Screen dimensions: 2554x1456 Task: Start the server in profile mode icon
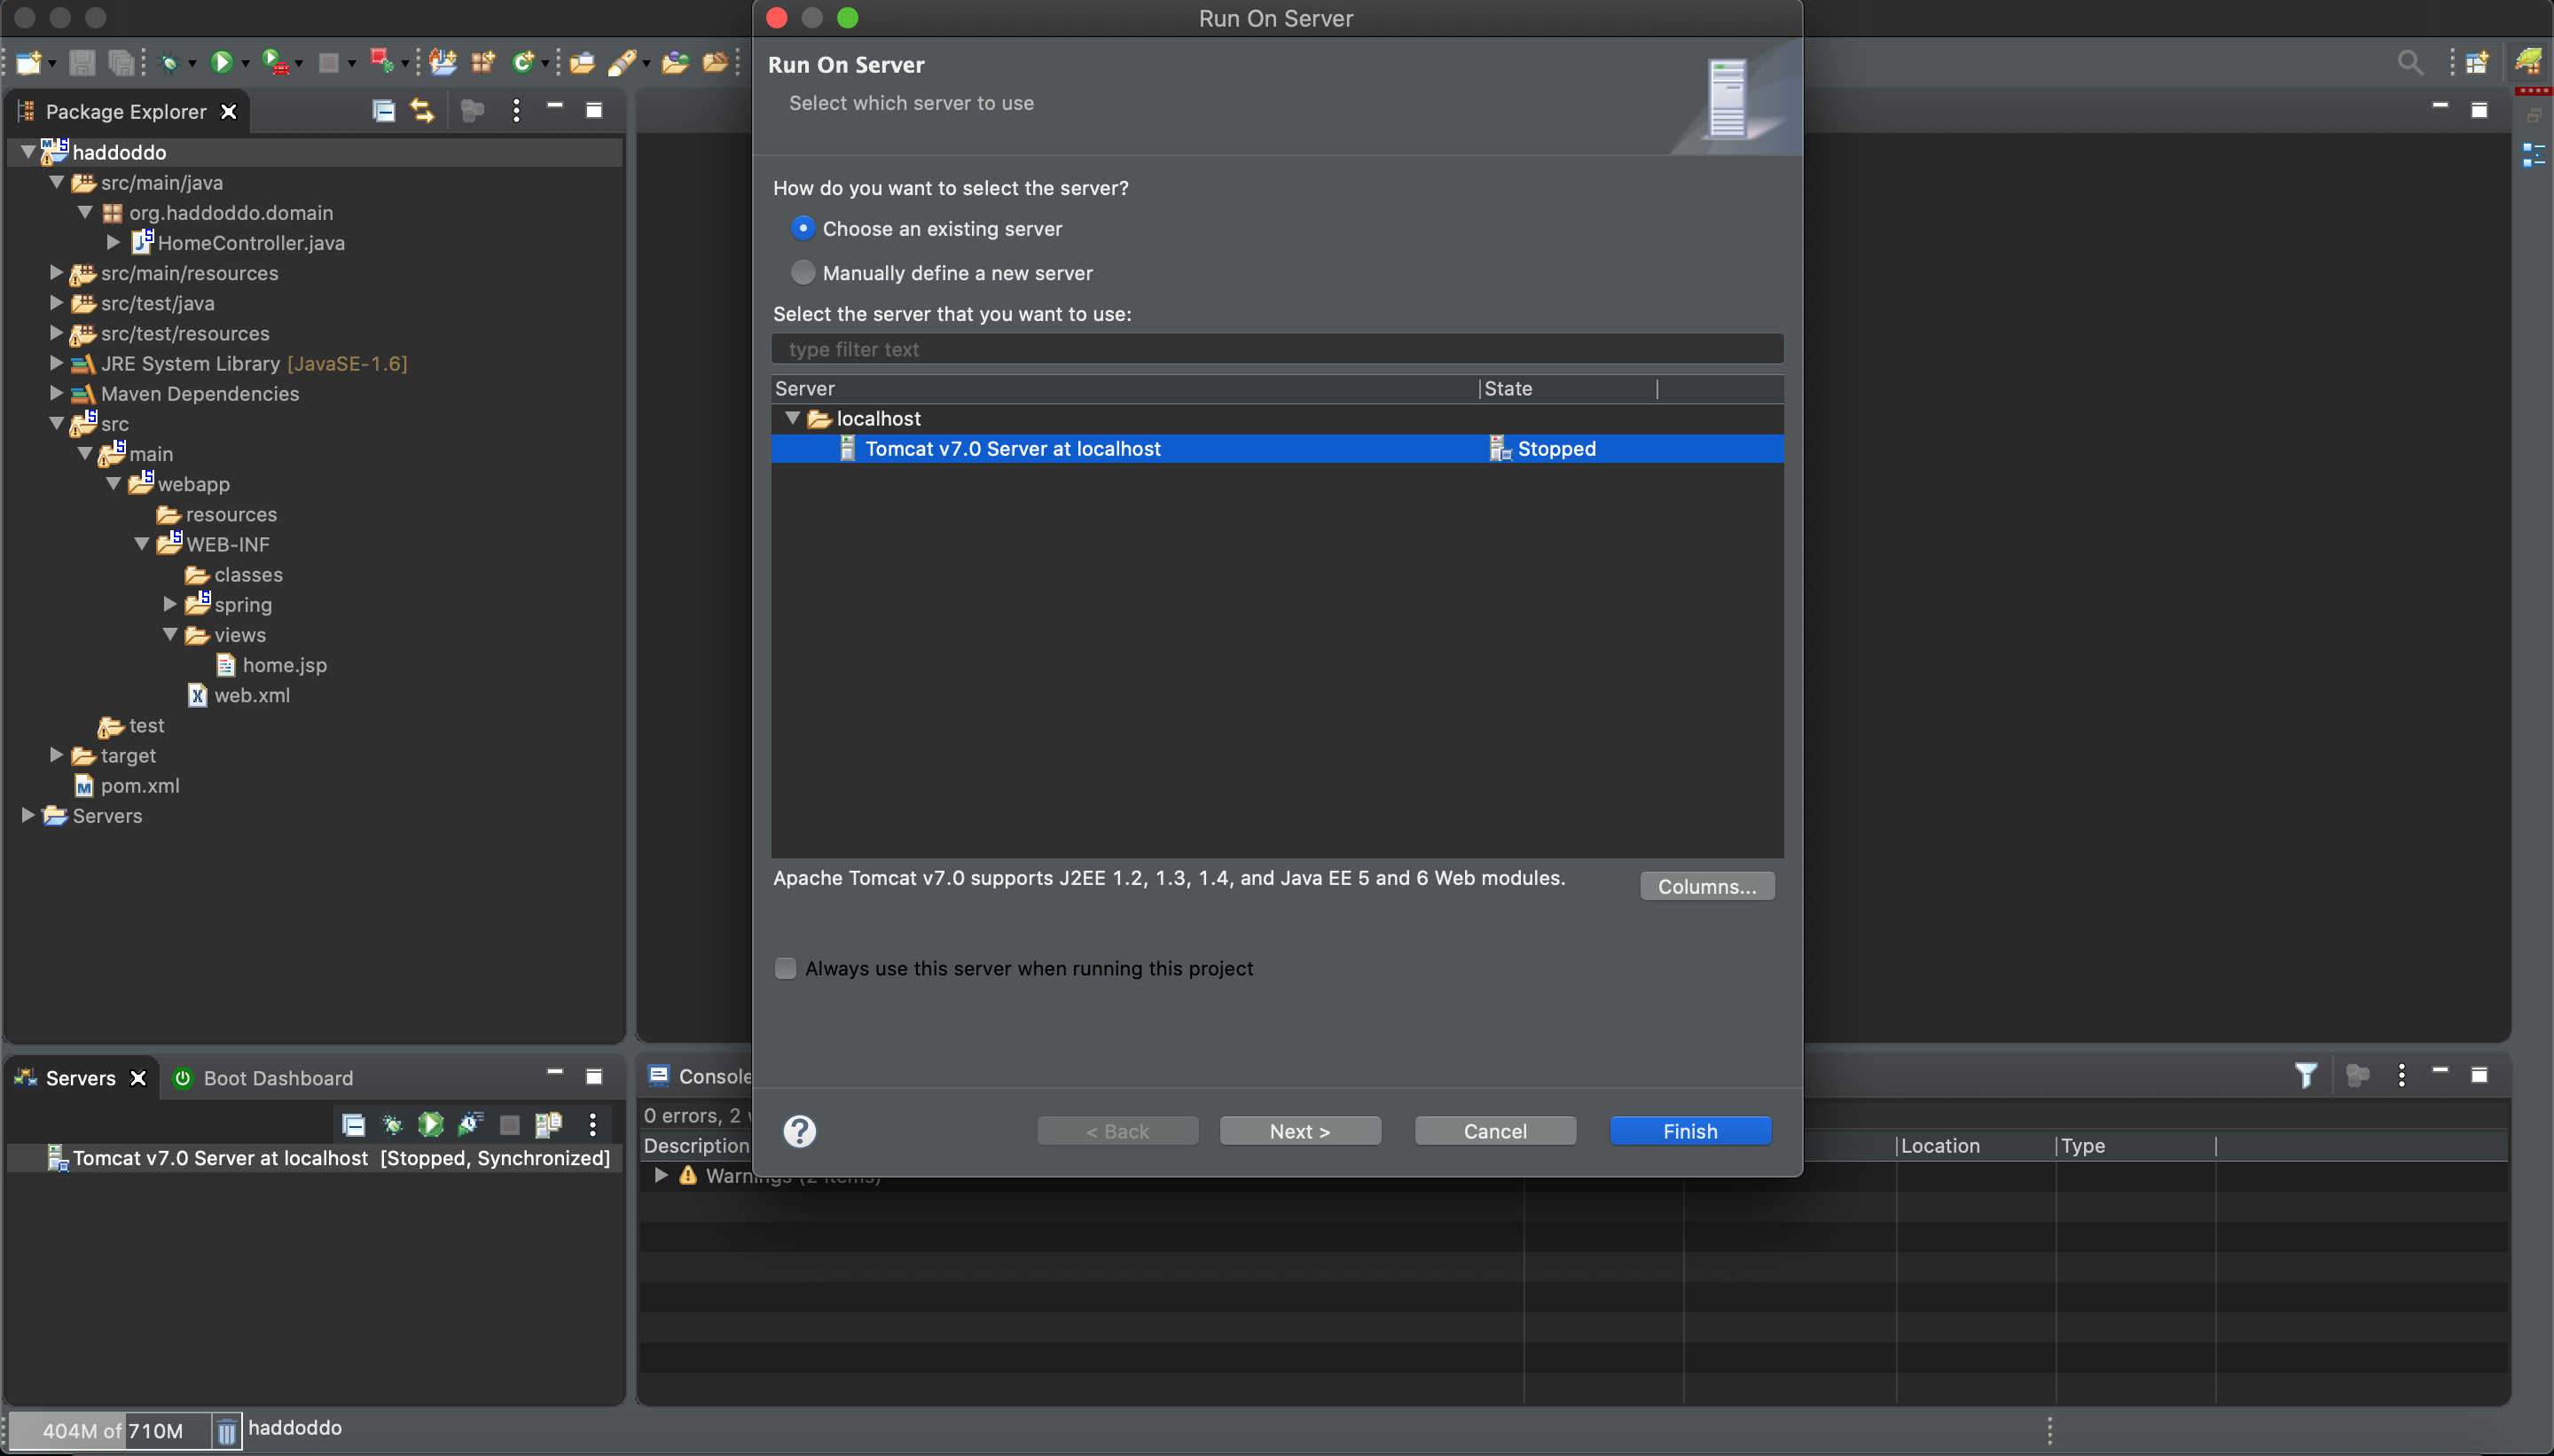point(470,1124)
